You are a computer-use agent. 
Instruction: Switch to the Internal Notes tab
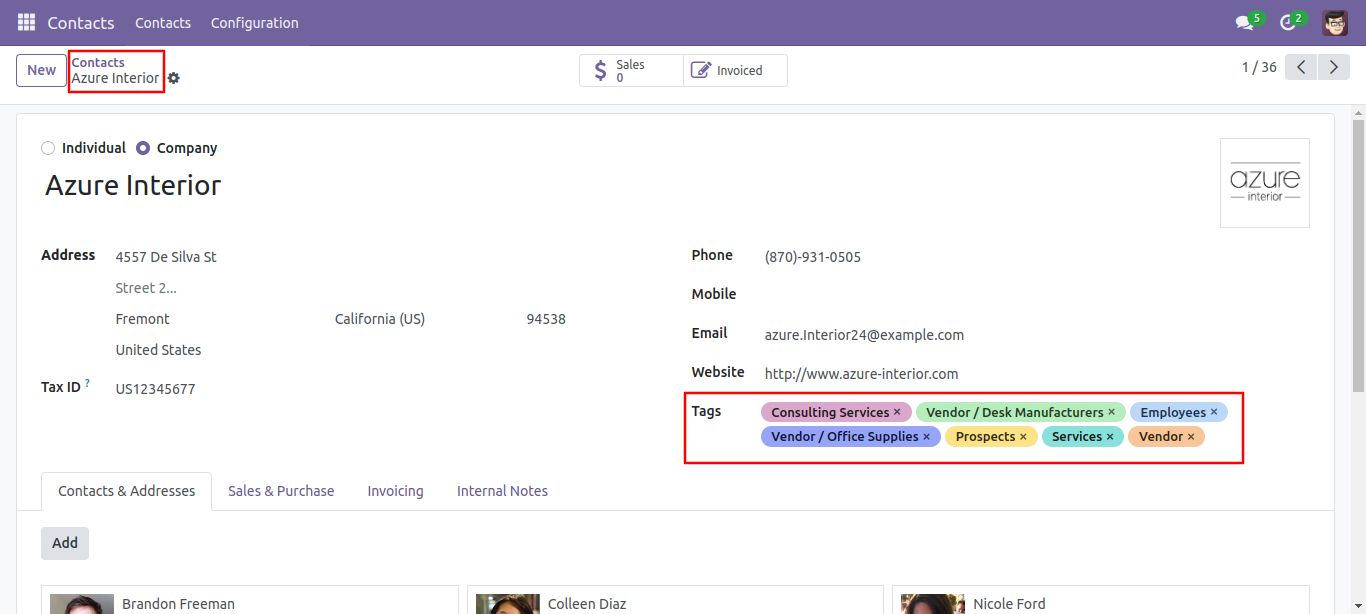(x=502, y=491)
